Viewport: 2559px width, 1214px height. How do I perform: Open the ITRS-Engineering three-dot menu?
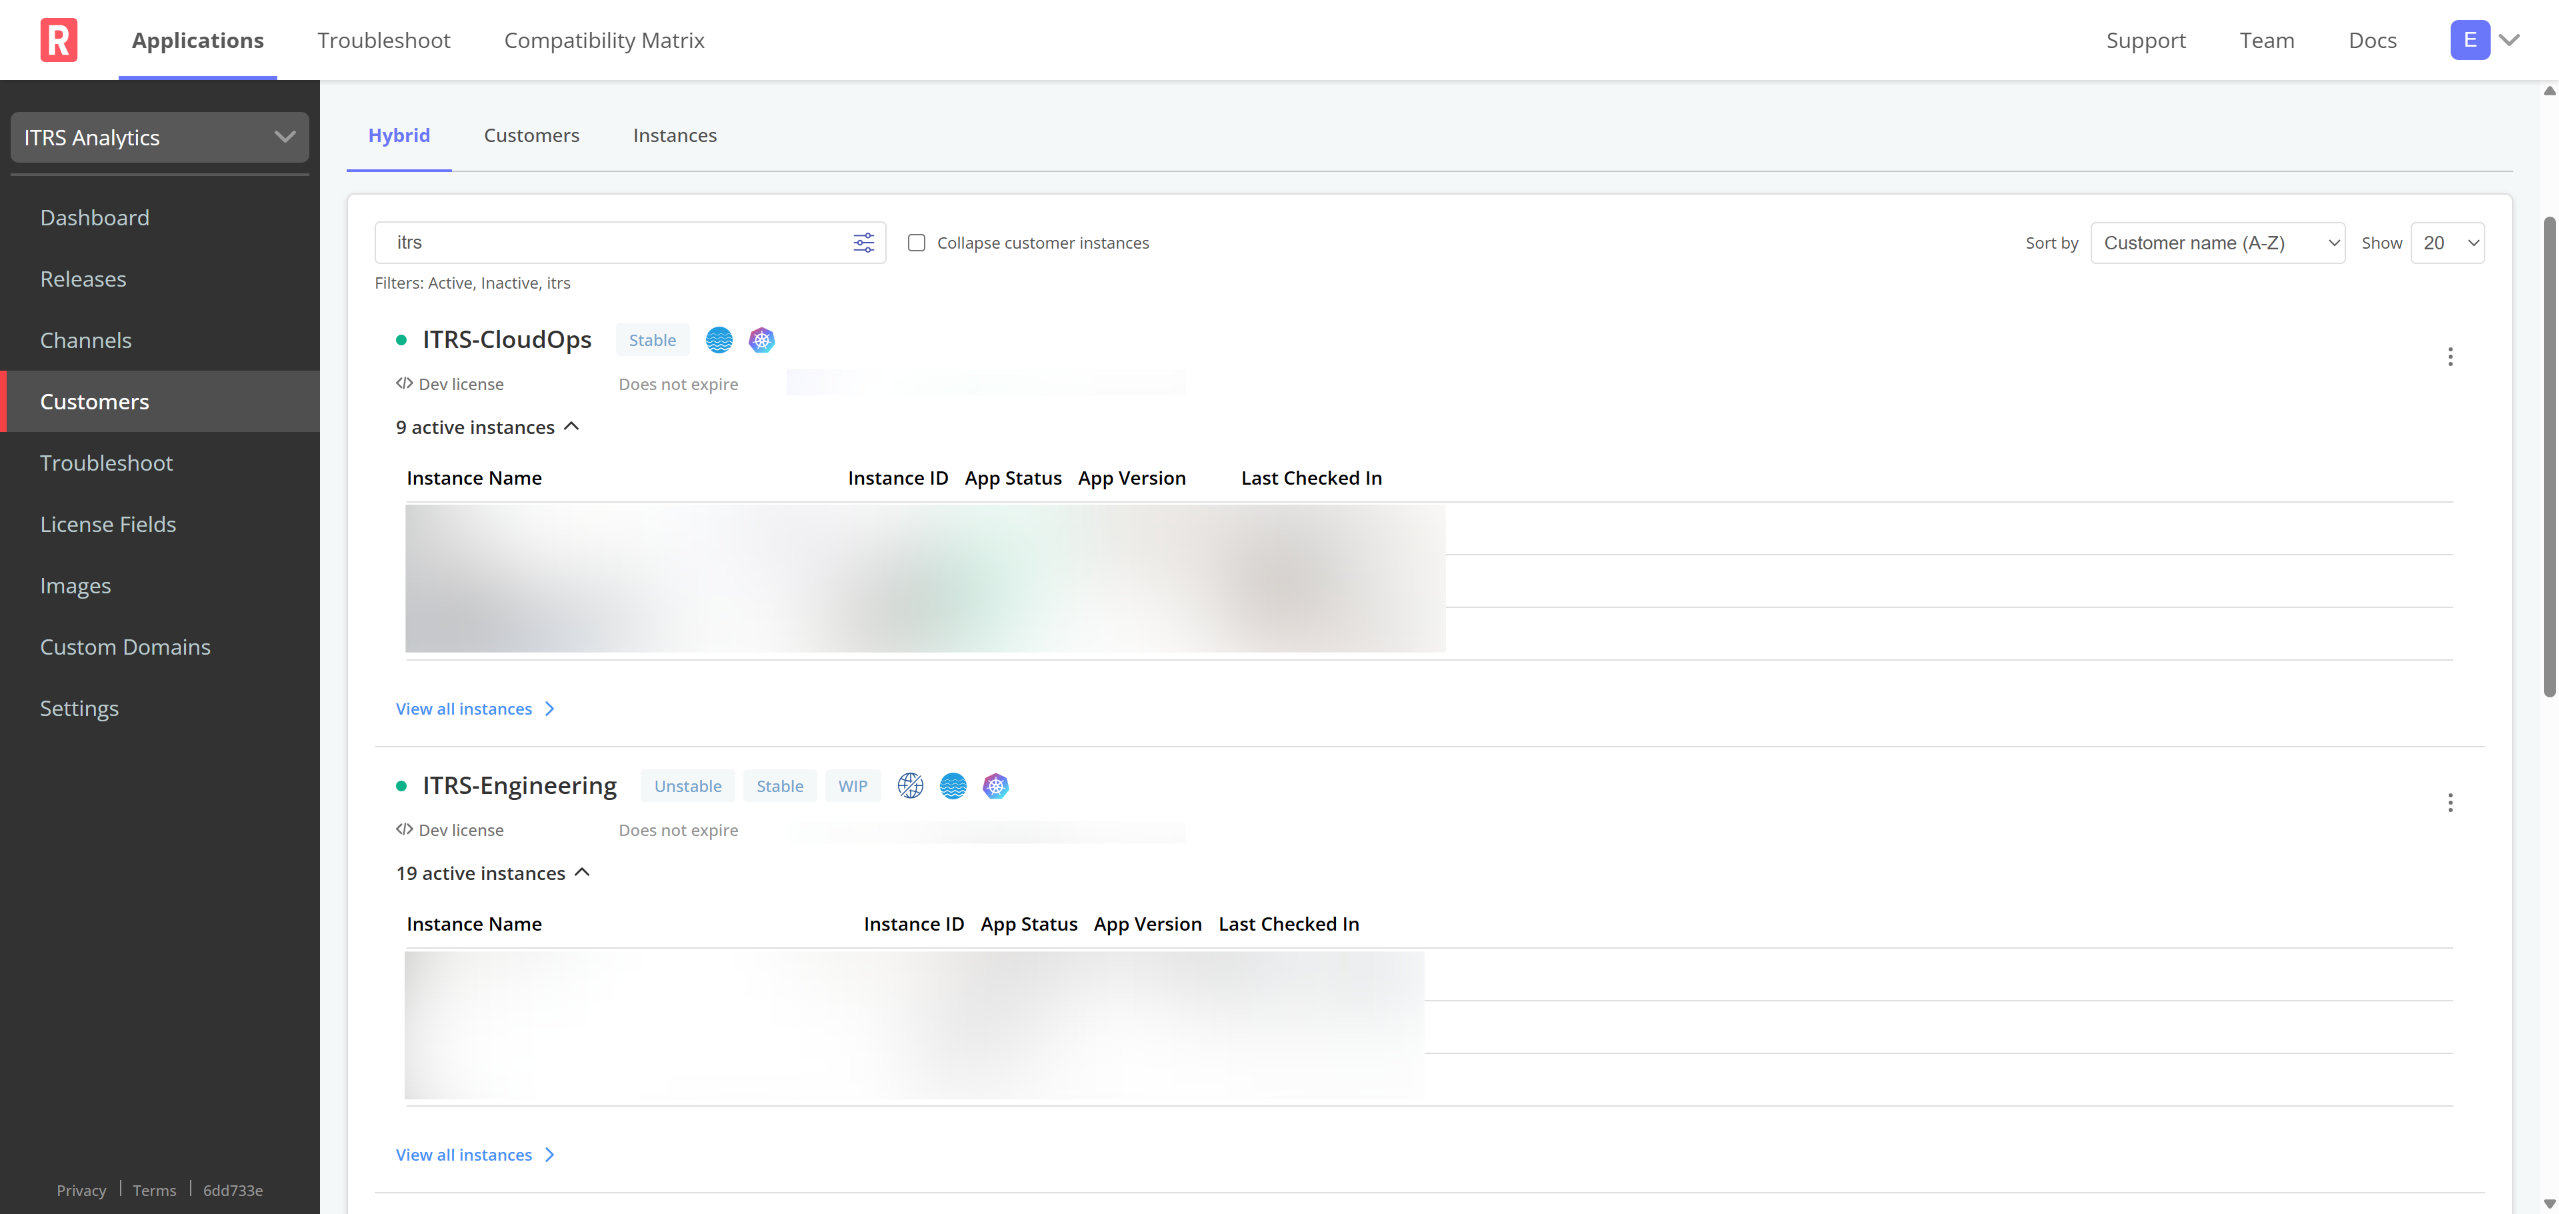(x=2449, y=803)
